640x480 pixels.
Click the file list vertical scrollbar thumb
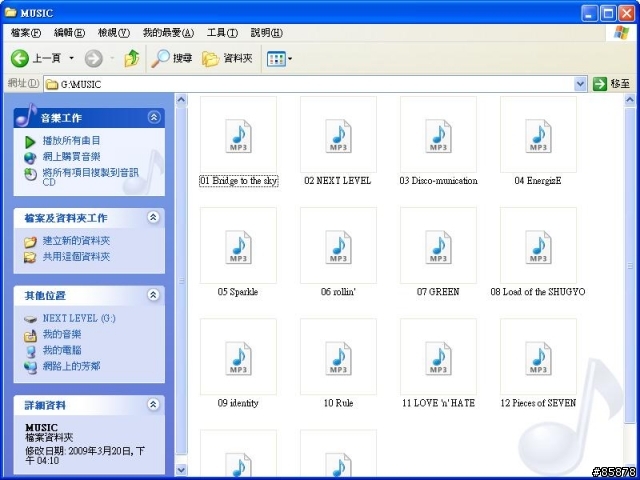(x=630, y=265)
